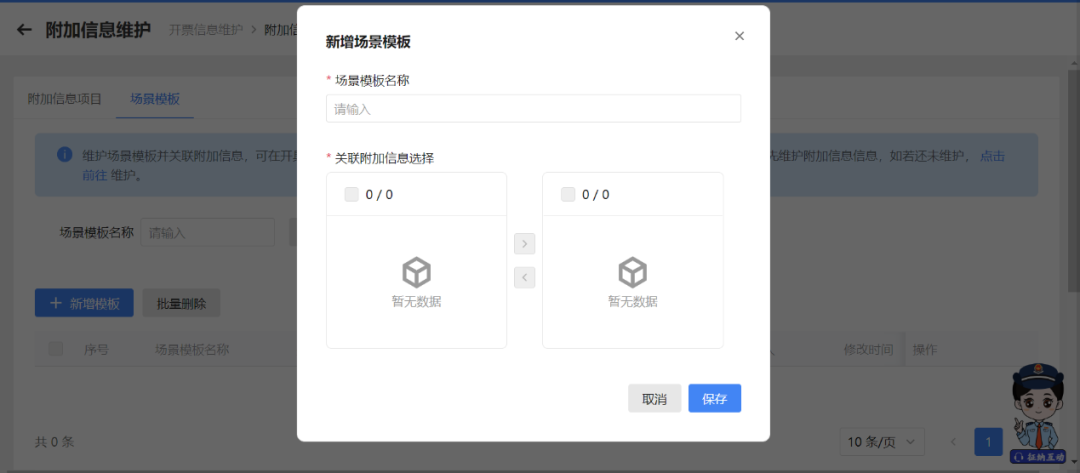Switch to the 附加信息项目 tab
Viewport: 1080px width, 473px height.
[x=65, y=99]
